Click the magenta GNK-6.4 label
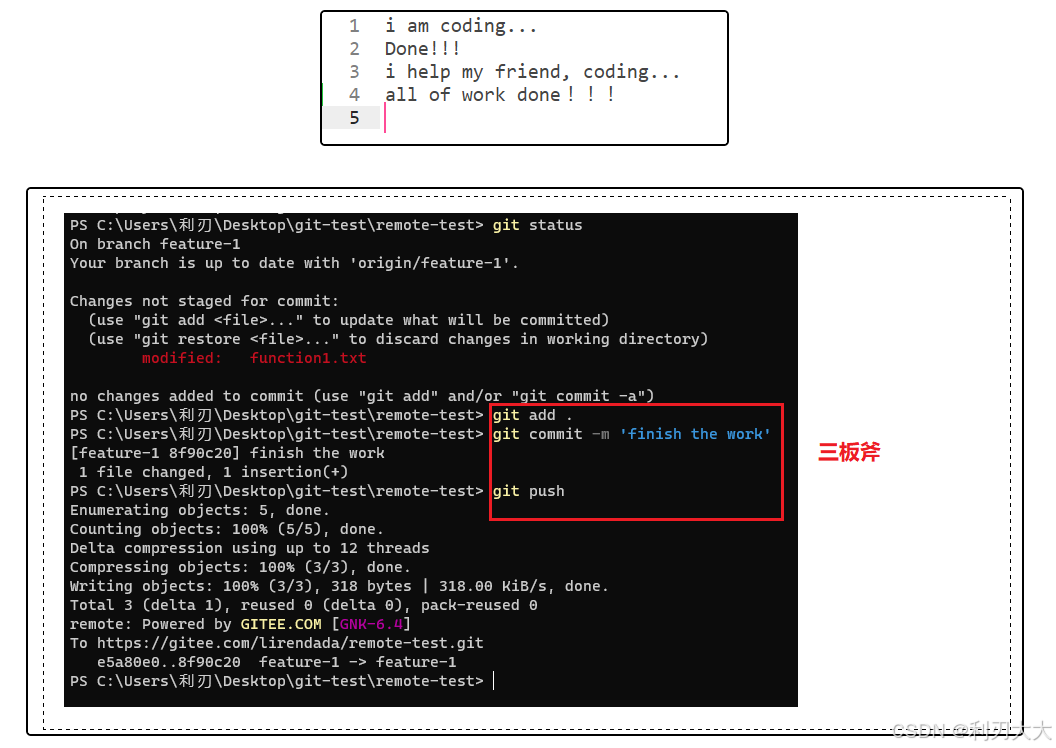The width and height of the screenshot is (1056, 748). (371, 624)
